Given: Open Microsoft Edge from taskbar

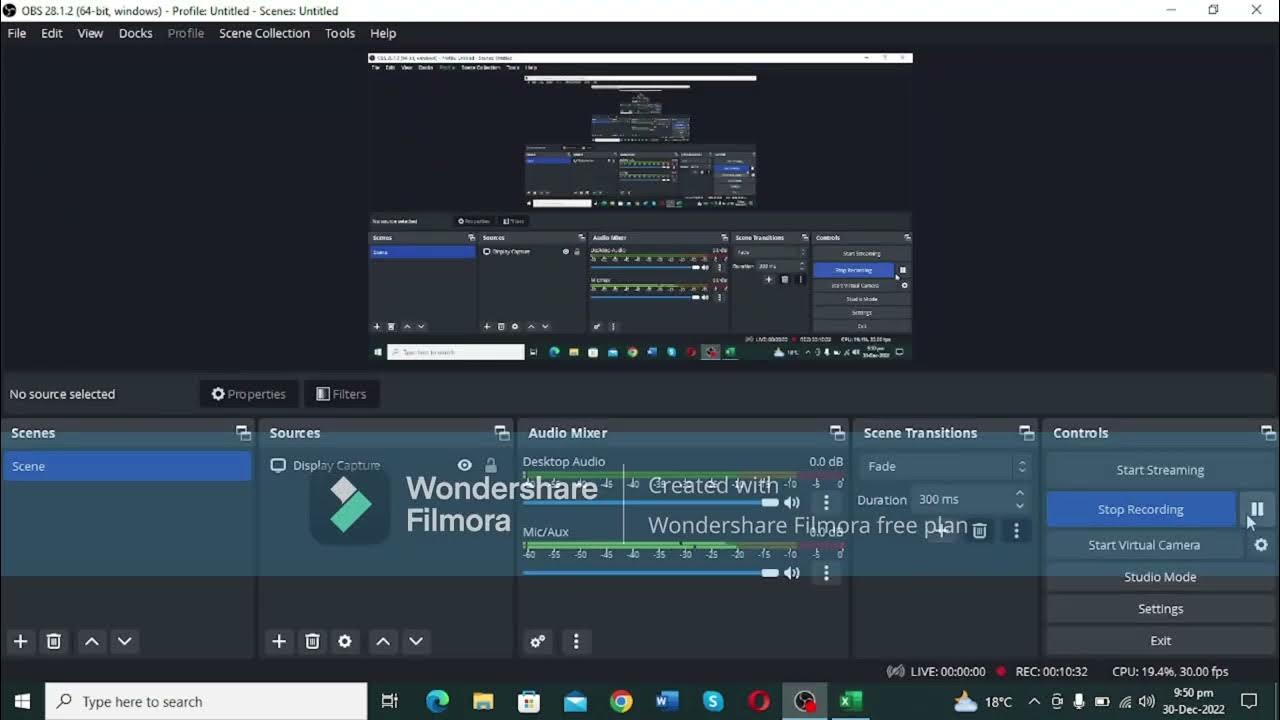Looking at the screenshot, I should pyautogui.click(x=437, y=701).
